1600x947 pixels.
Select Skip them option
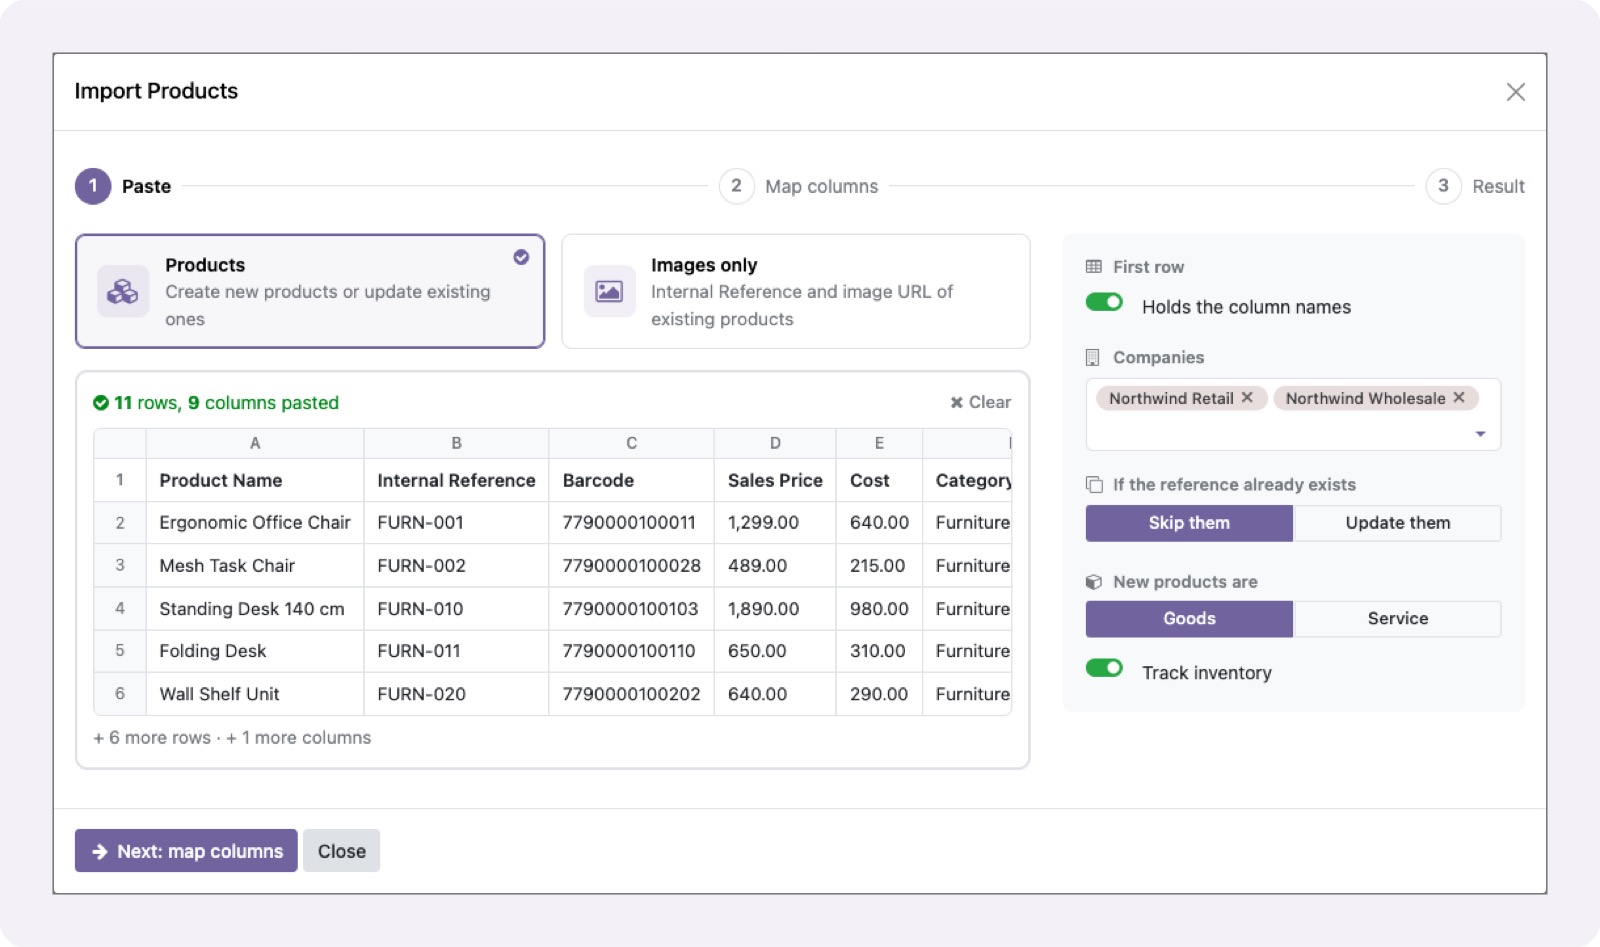pos(1189,523)
